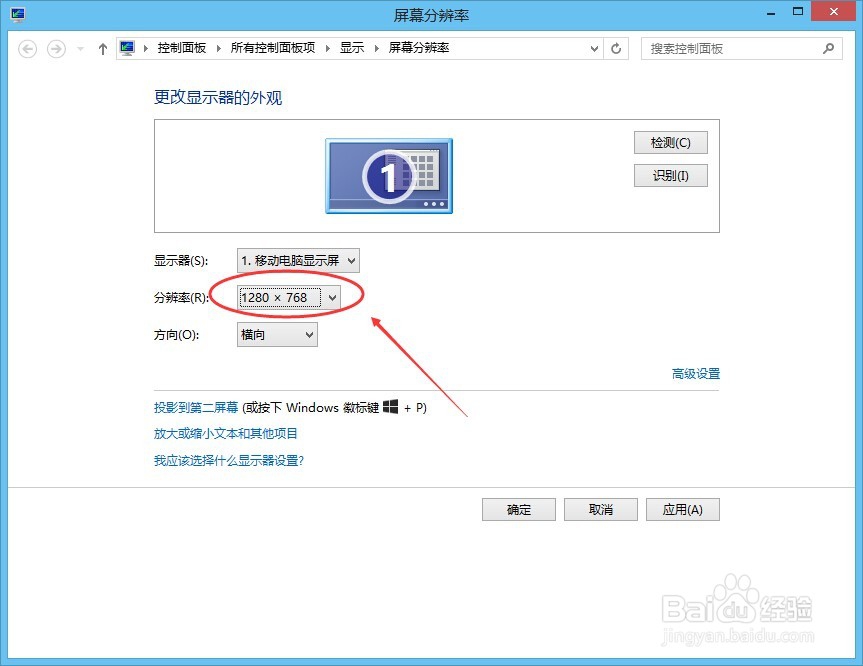This screenshot has width=863, height=666.
Task: Open the 所有控制面板项 breadcrumb
Action: 273,48
